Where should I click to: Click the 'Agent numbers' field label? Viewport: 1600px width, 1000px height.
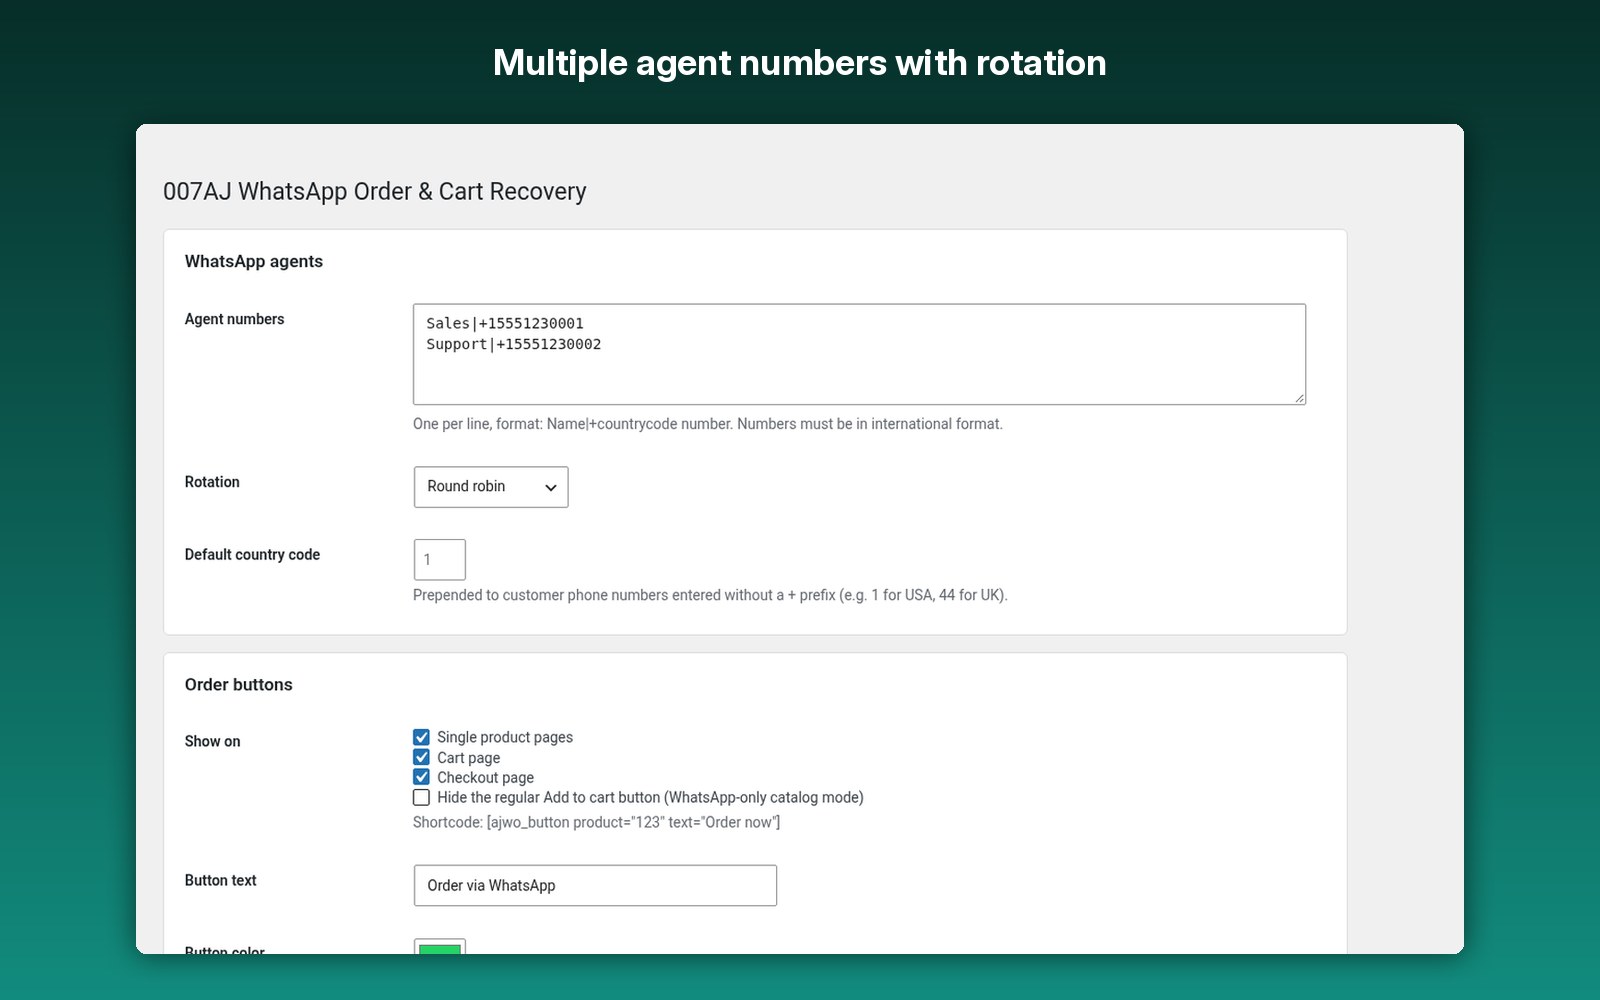(235, 319)
